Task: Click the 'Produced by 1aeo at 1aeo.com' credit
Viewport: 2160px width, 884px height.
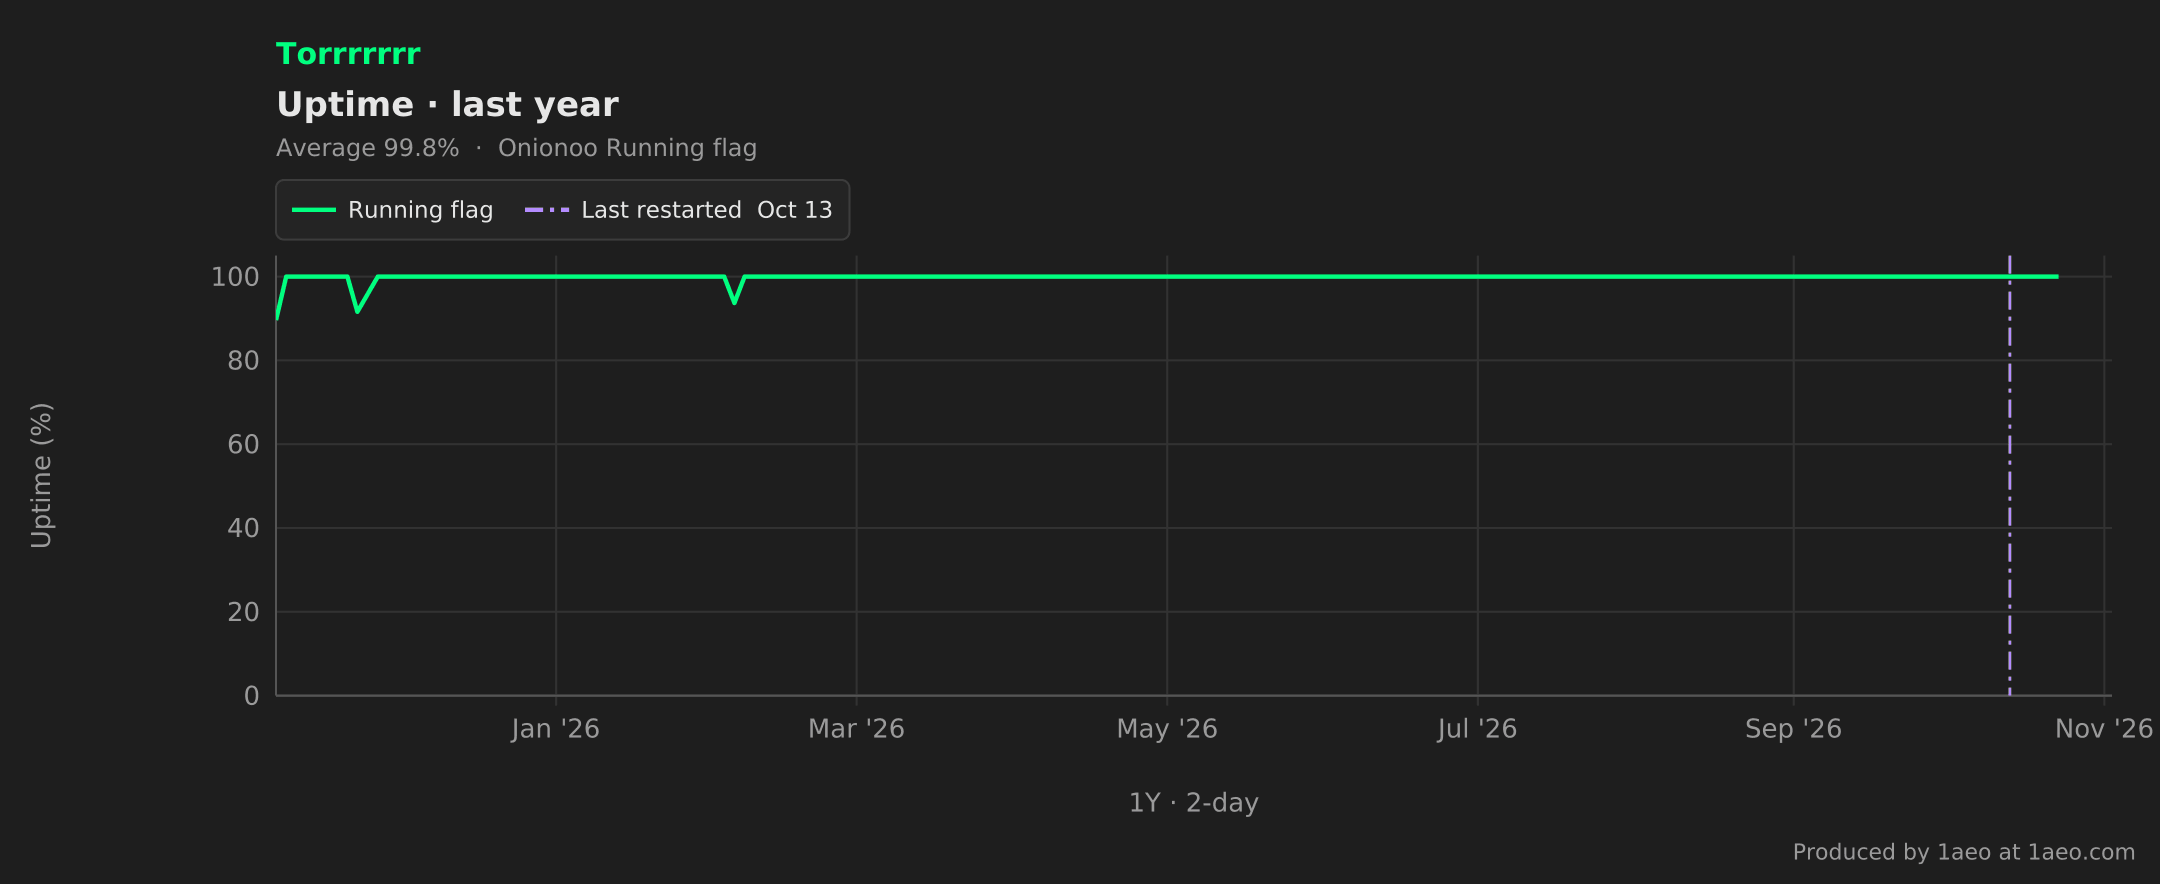Action: 1964,852
